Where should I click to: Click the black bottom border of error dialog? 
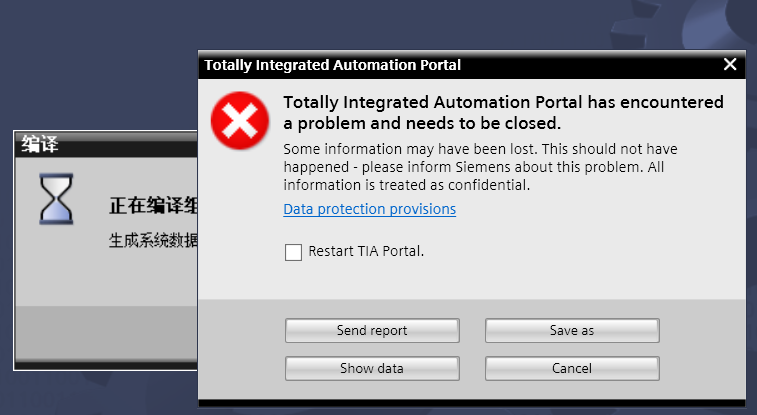(470, 403)
